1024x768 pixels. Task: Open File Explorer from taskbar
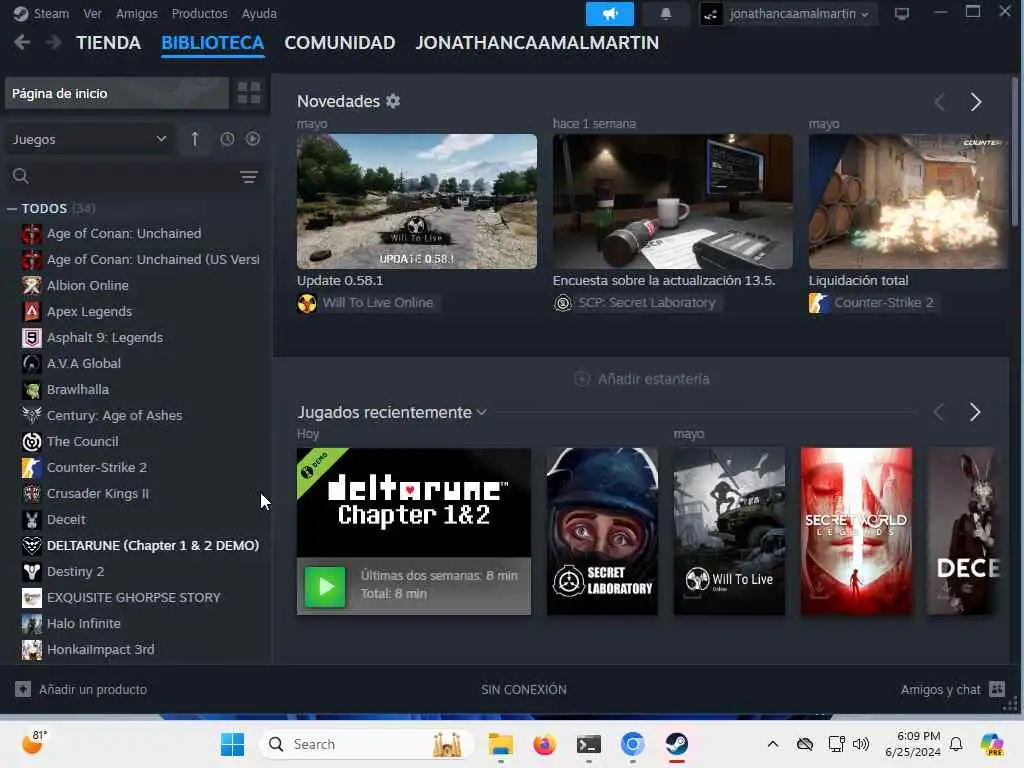500,744
